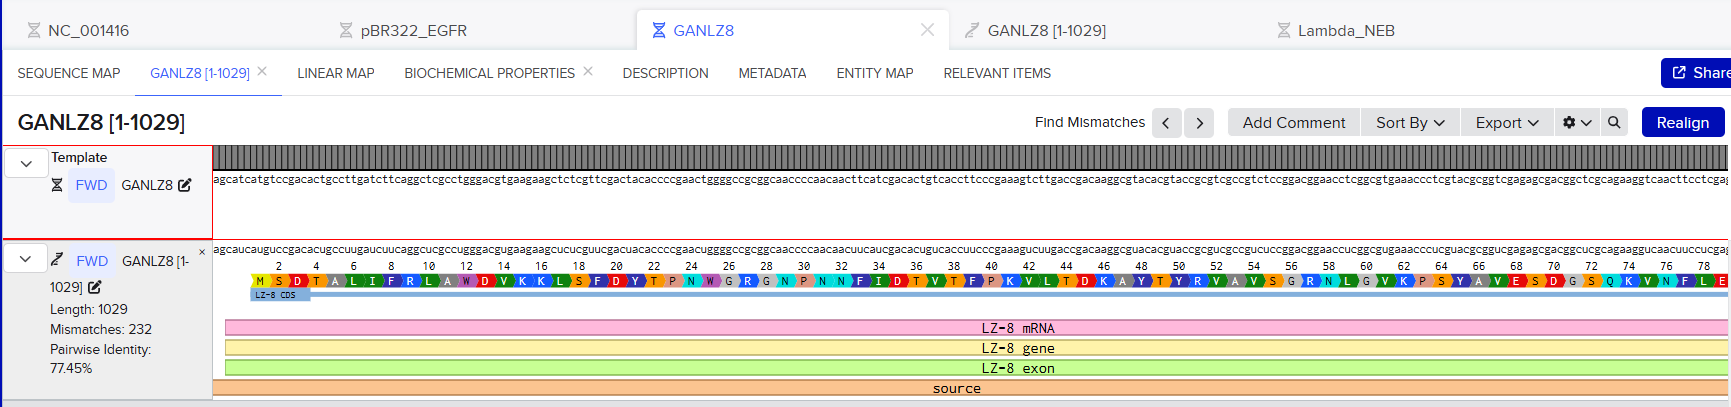The width and height of the screenshot is (1731, 407).
Task: Close the Biochemical Properties tab
Action: click(x=588, y=71)
